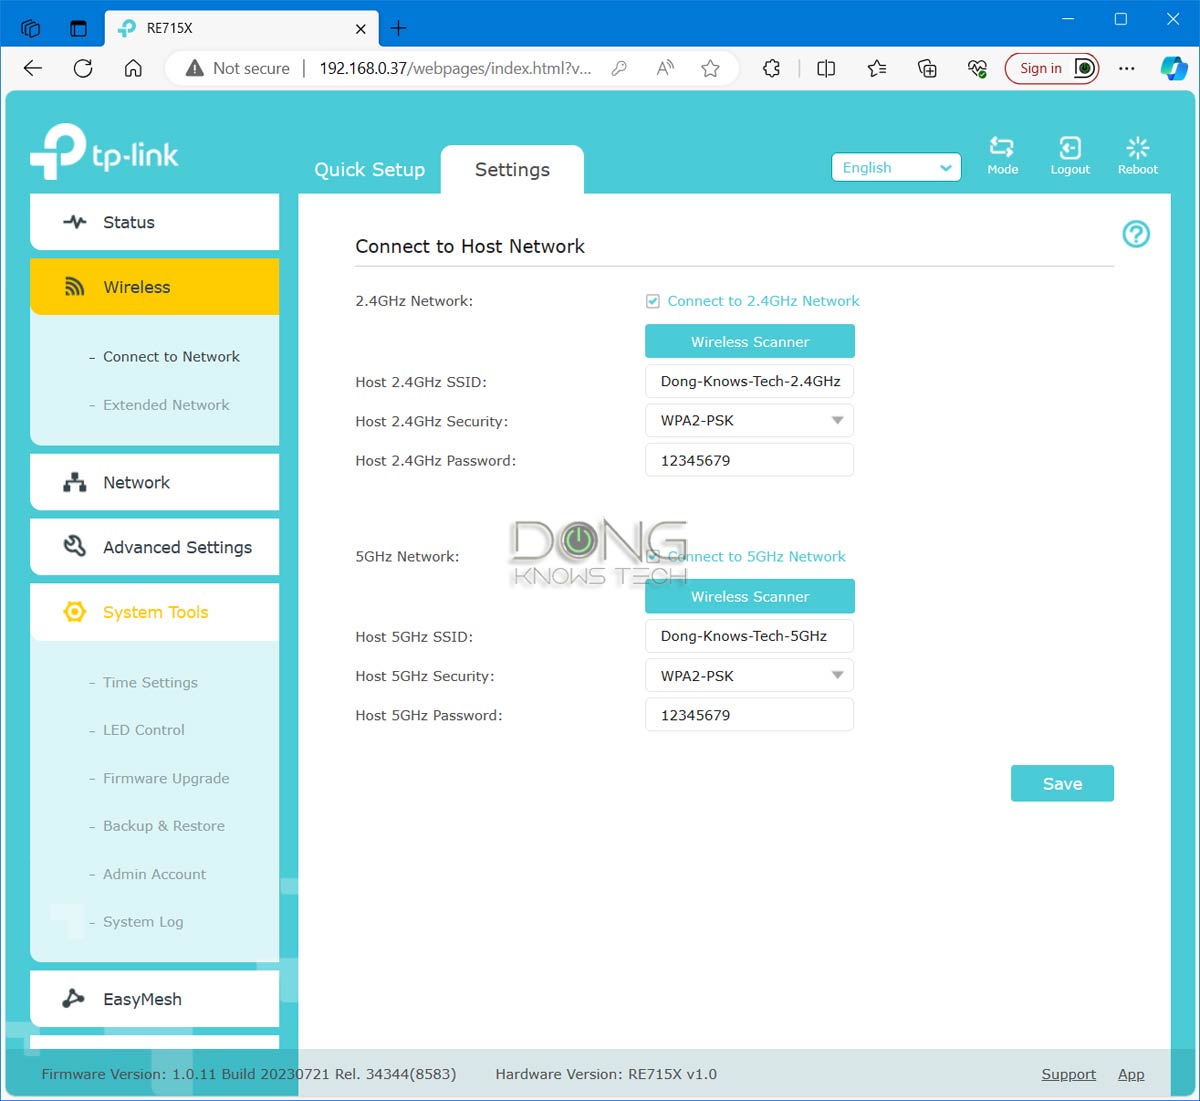This screenshot has height=1101, width=1200.
Task: Click the Read aloud icon
Action: (x=665, y=68)
